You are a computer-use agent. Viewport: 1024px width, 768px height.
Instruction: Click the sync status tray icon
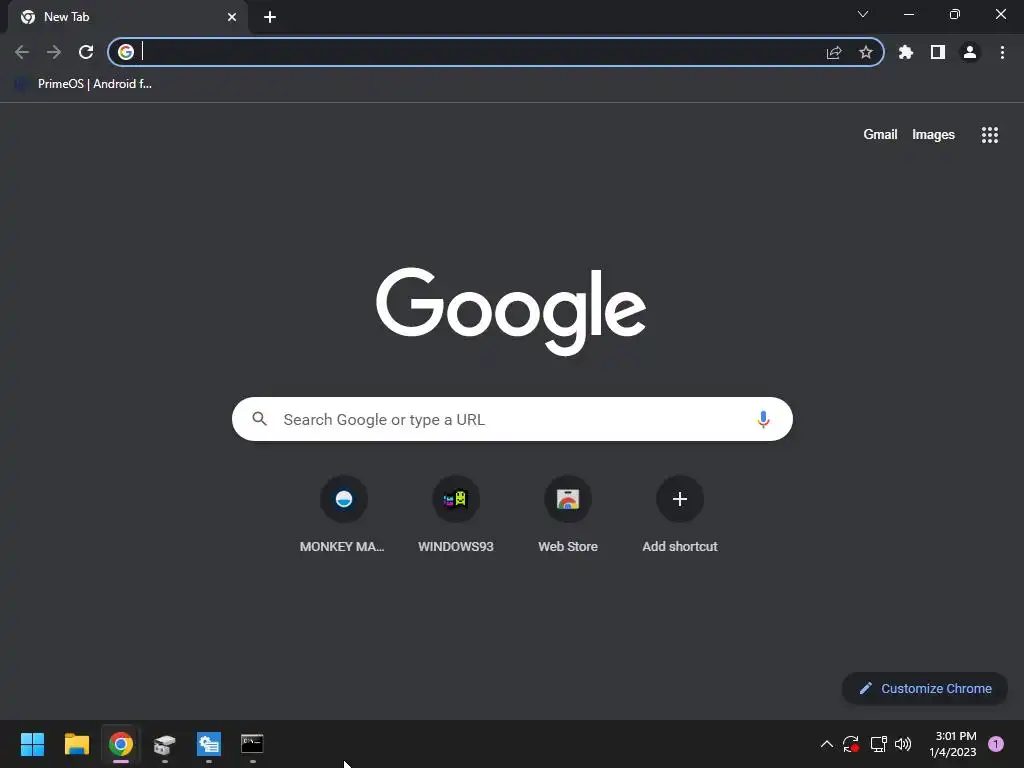click(x=850, y=744)
